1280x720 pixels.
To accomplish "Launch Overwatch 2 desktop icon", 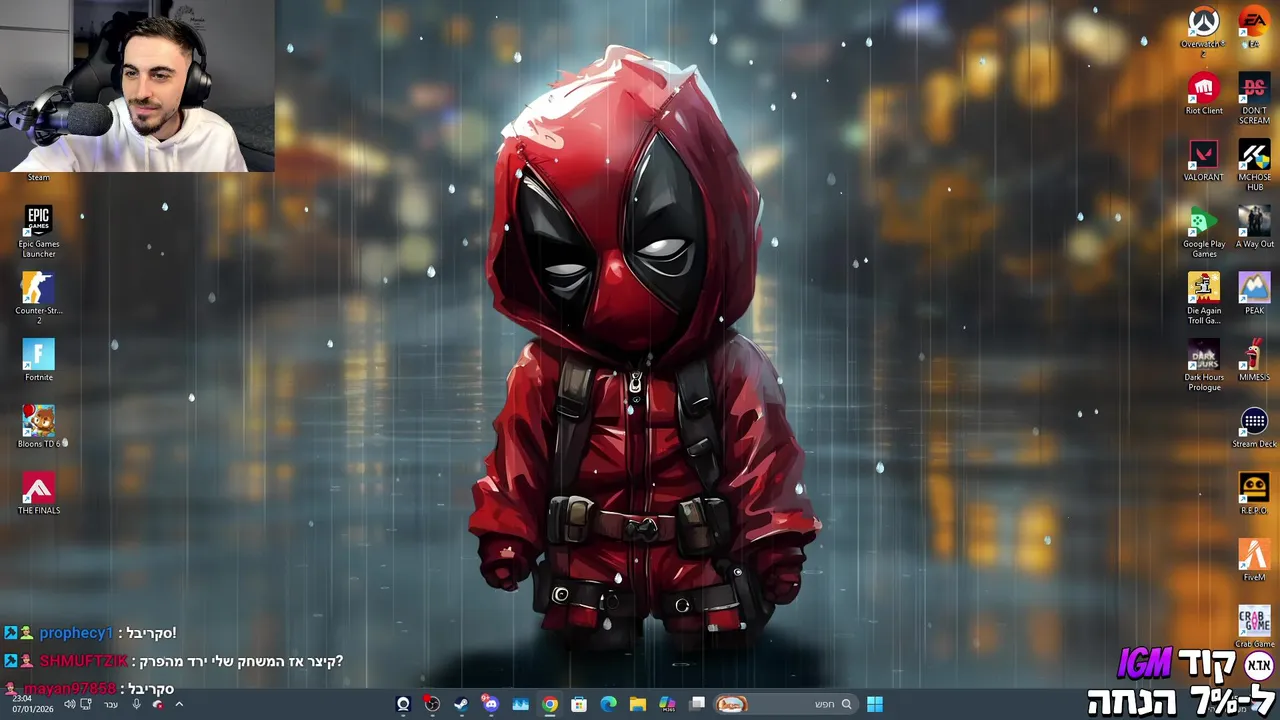I will coord(1203,30).
